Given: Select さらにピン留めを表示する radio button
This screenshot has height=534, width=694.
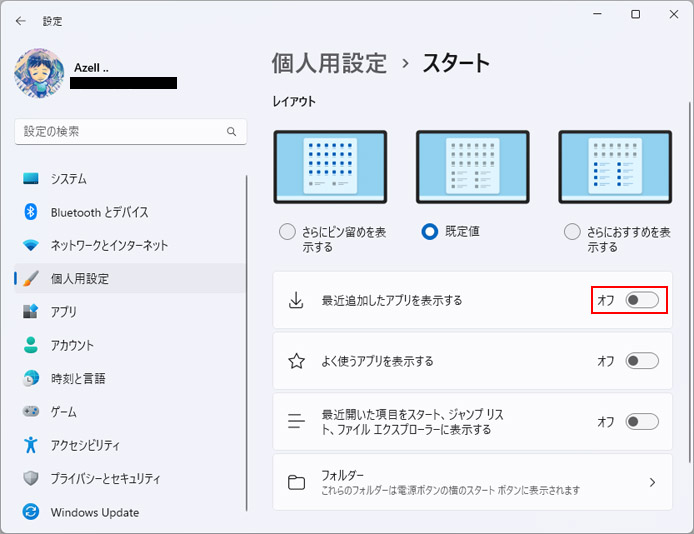Looking at the screenshot, I should point(287,232).
